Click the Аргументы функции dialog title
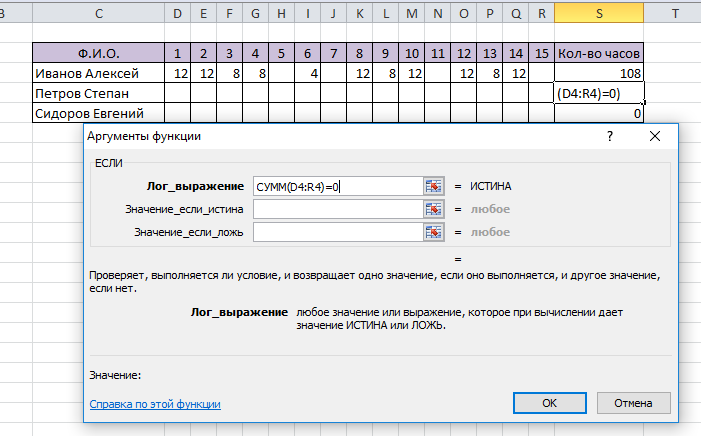 click(144, 136)
